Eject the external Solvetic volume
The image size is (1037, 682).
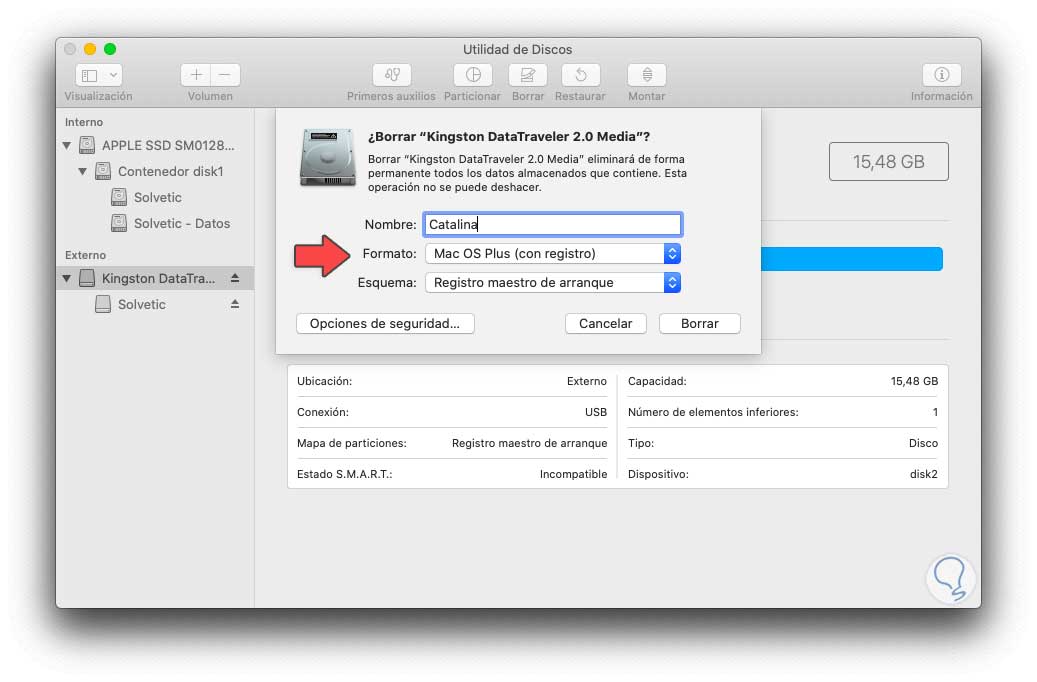(x=235, y=304)
